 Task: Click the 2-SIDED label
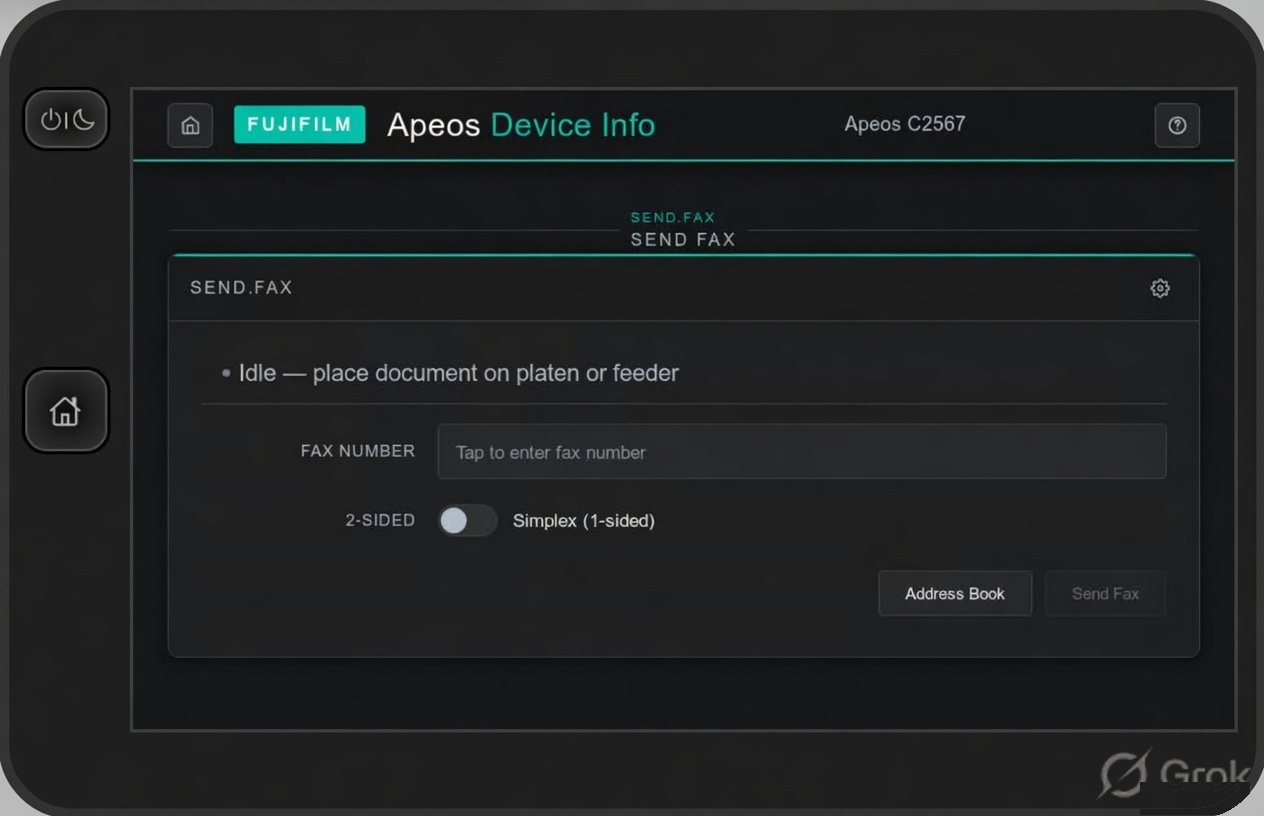pos(380,520)
